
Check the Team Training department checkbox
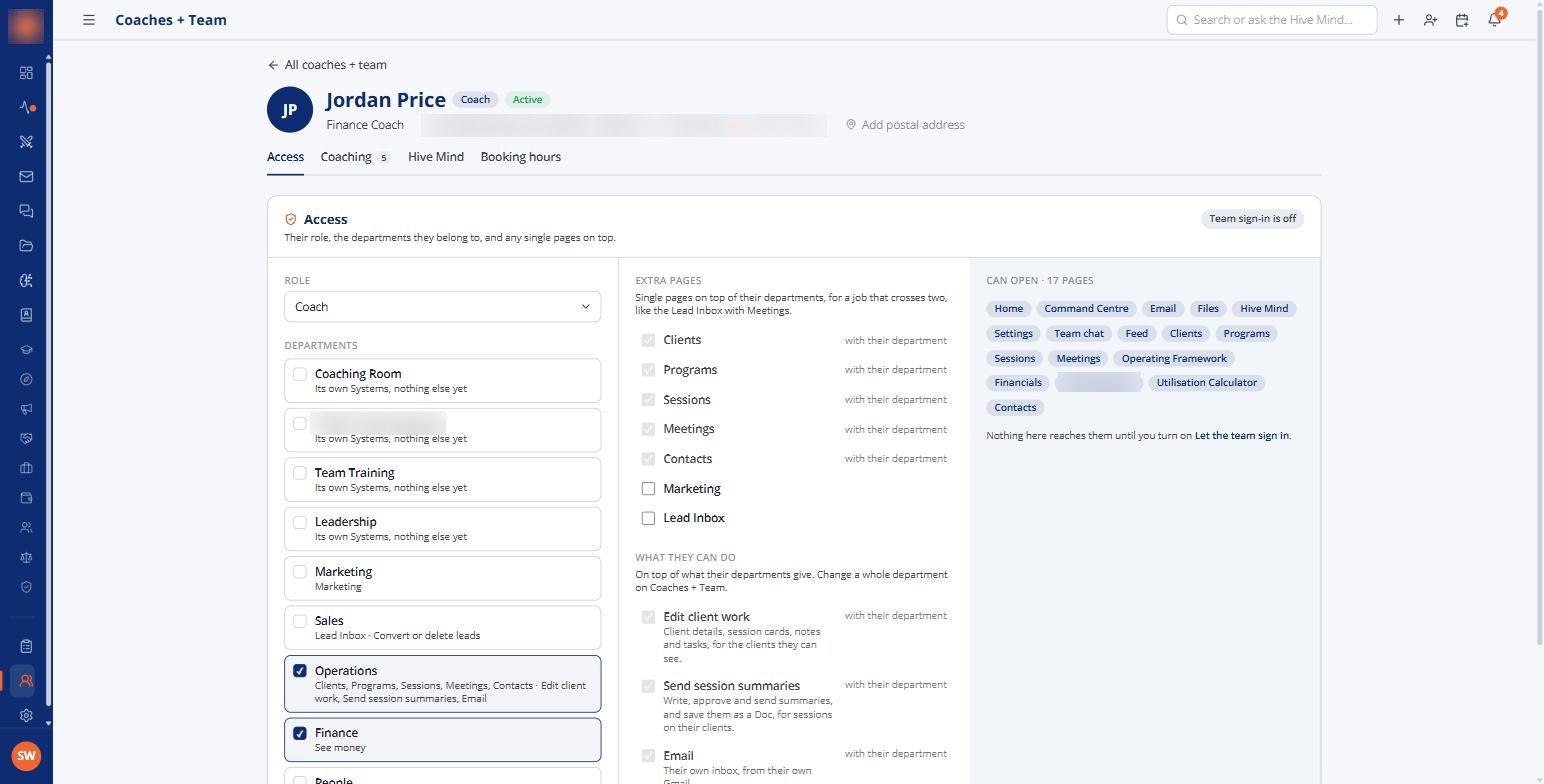click(300, 473)
